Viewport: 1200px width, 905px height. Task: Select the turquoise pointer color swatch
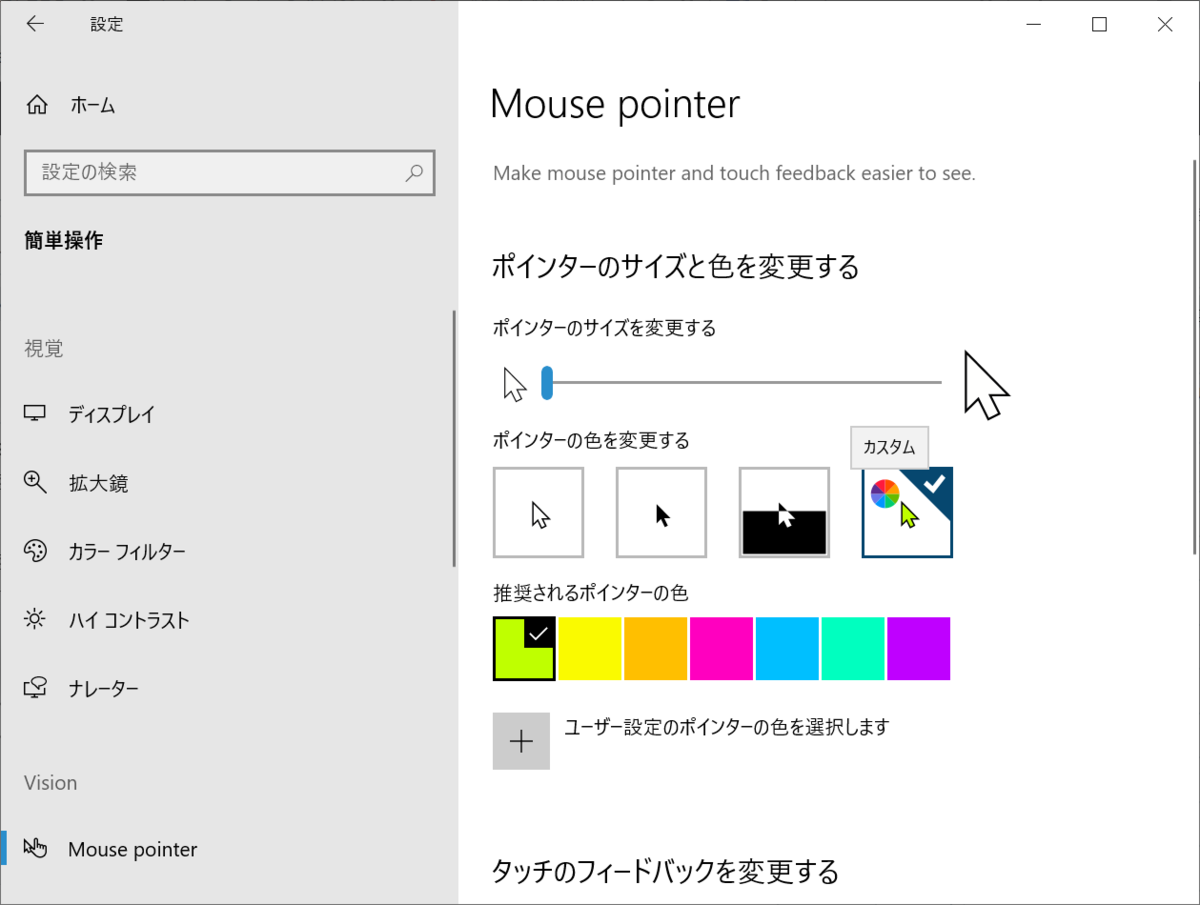pos(853,649)
